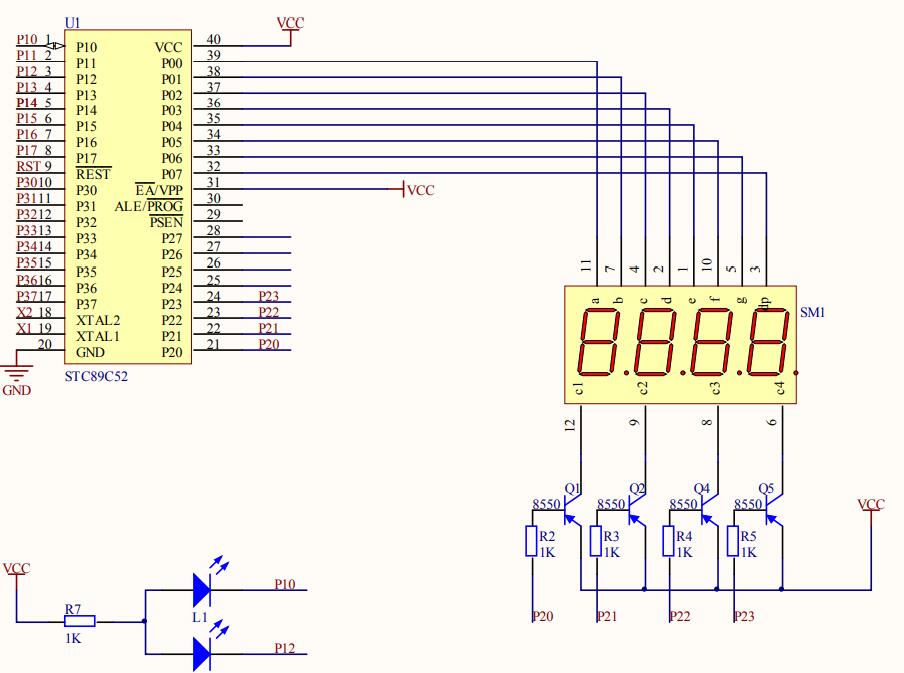The height and width of the screenshot is (673, 904).
Task: Click the ground symbol above the GND label
Action: coord(17,373)
